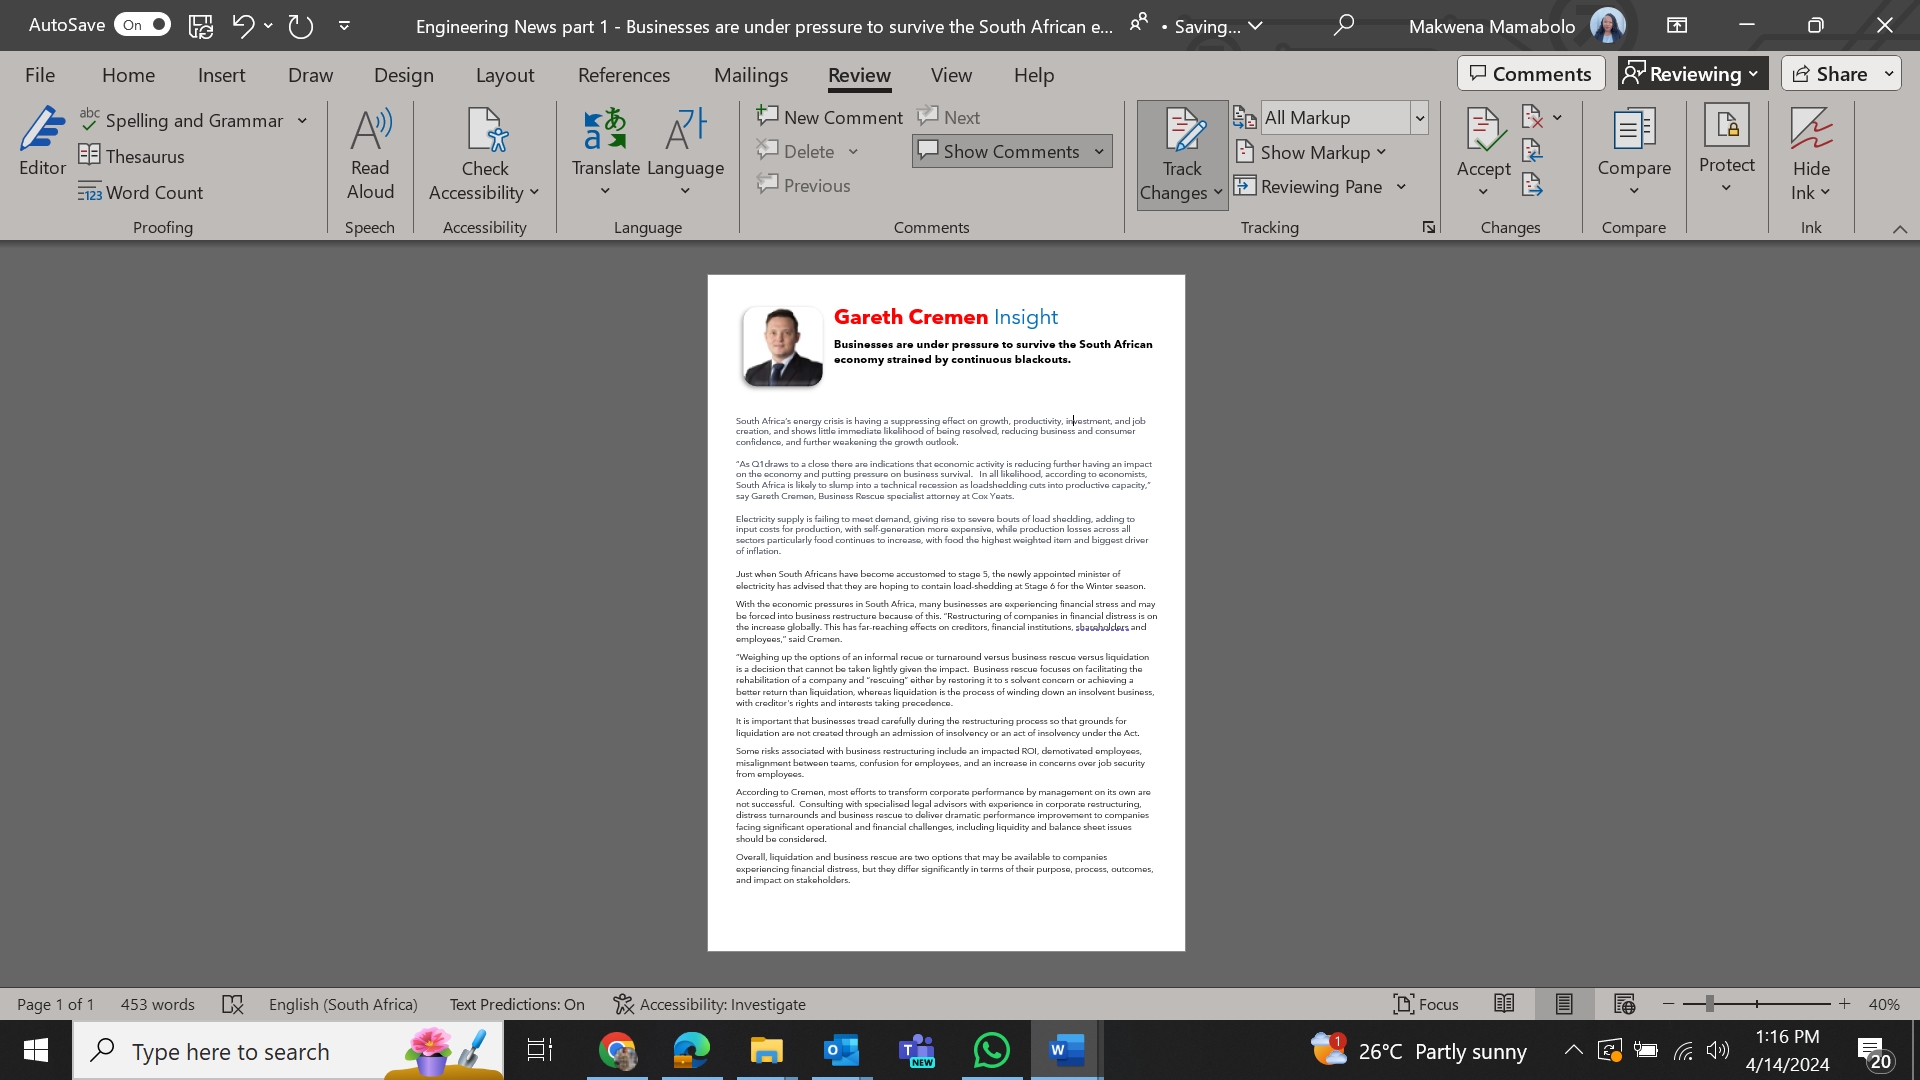Open the Thesaurus

click(x=132, y=156)
